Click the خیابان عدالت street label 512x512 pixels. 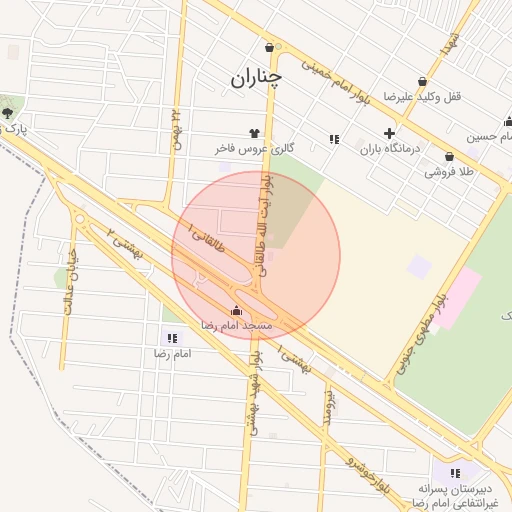[70, 282]
